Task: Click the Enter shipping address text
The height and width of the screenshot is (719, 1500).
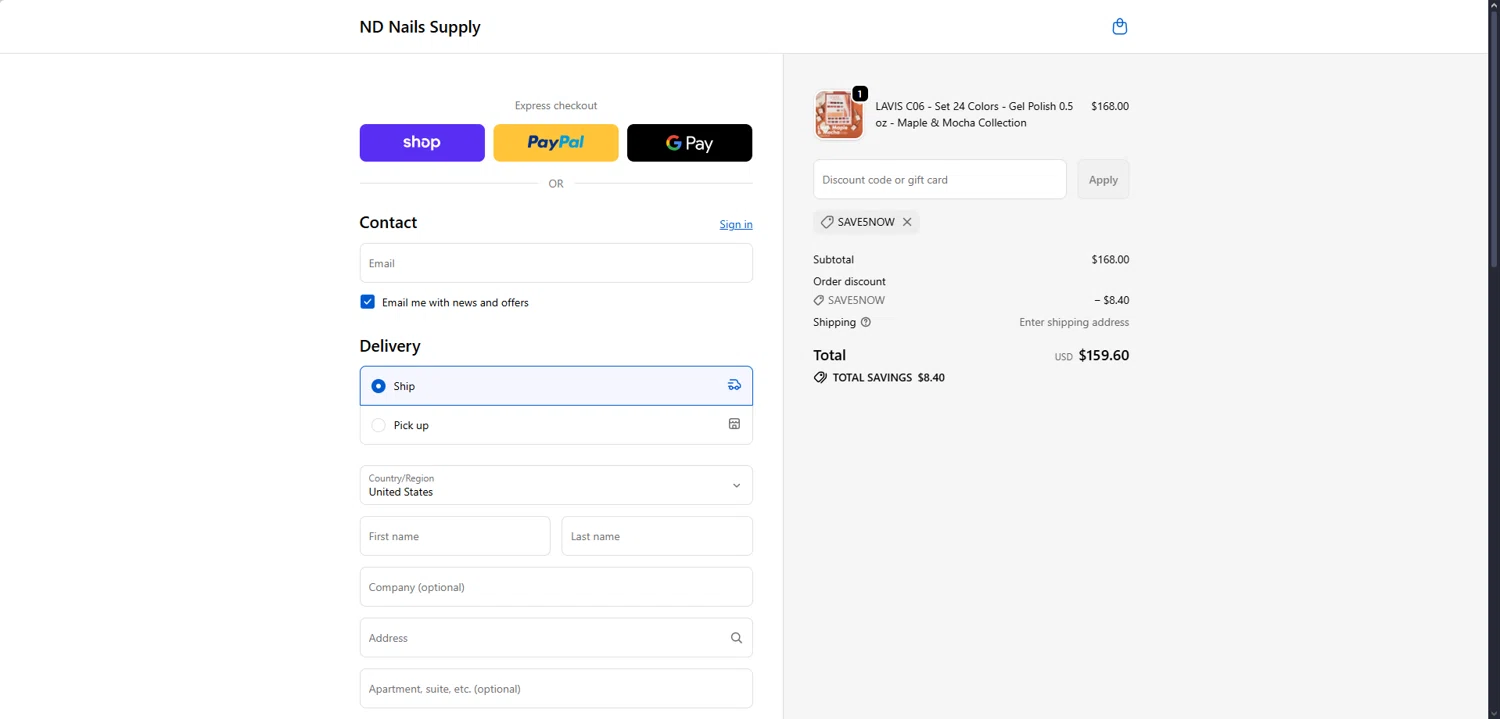Action: [1074, 322]
